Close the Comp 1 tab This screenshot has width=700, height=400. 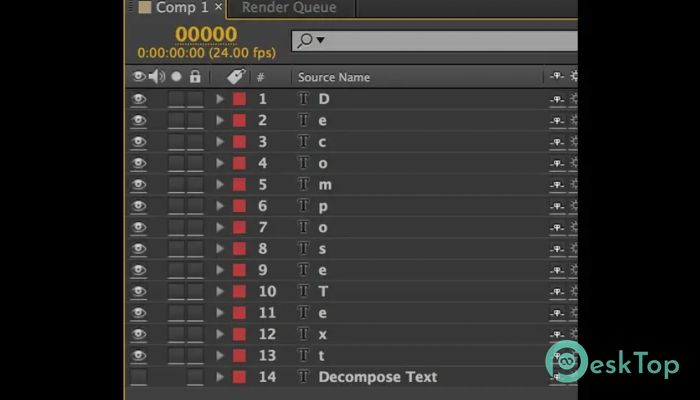click(218, 7)
